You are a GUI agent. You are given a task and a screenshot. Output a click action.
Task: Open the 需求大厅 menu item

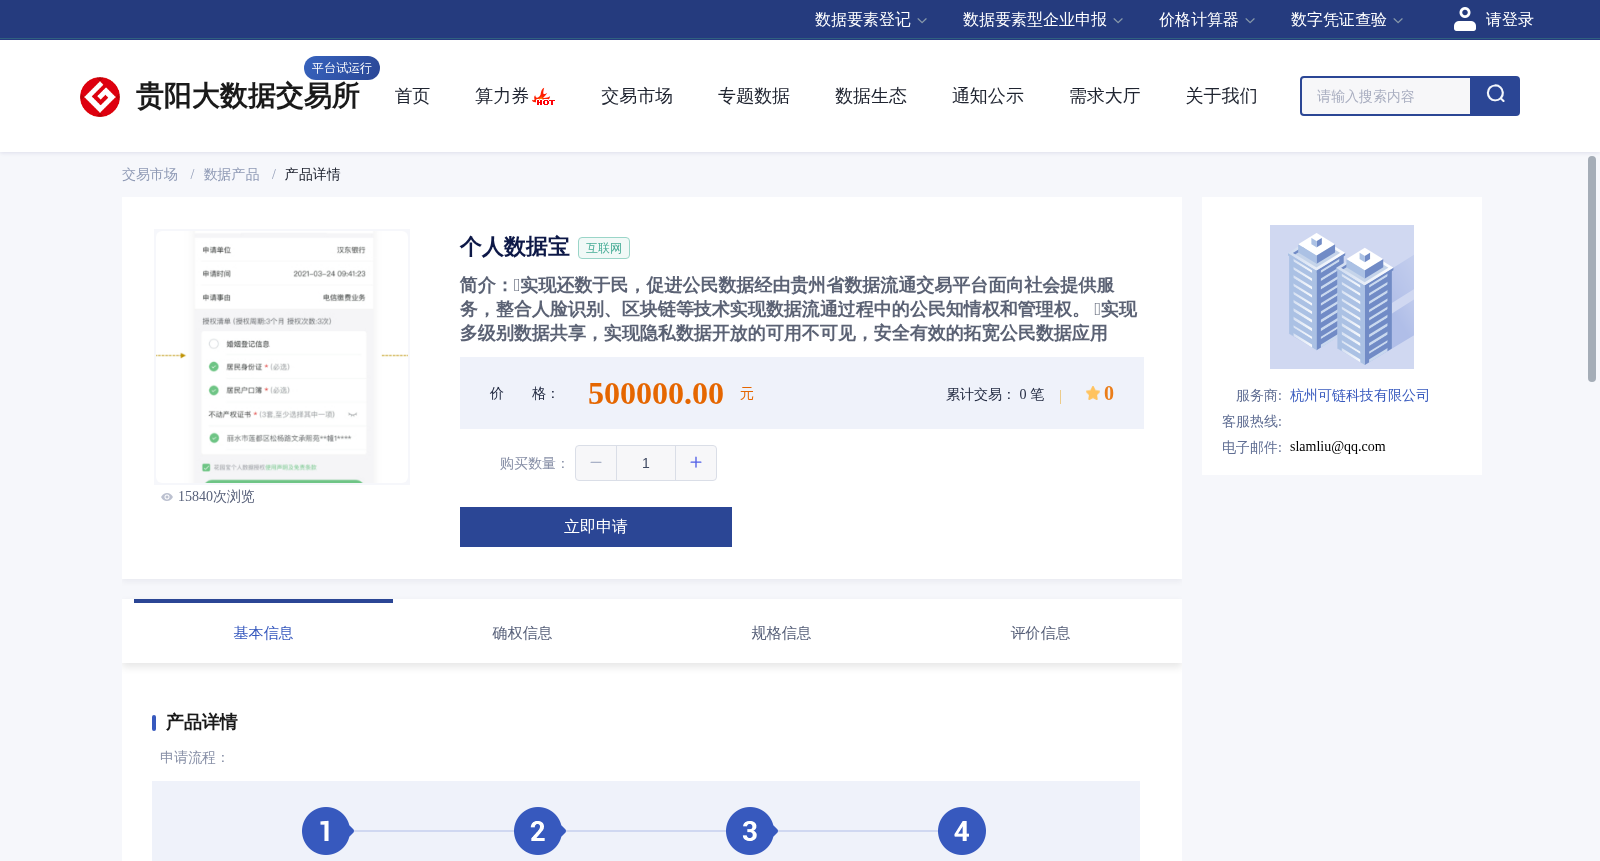(1104, 96)
